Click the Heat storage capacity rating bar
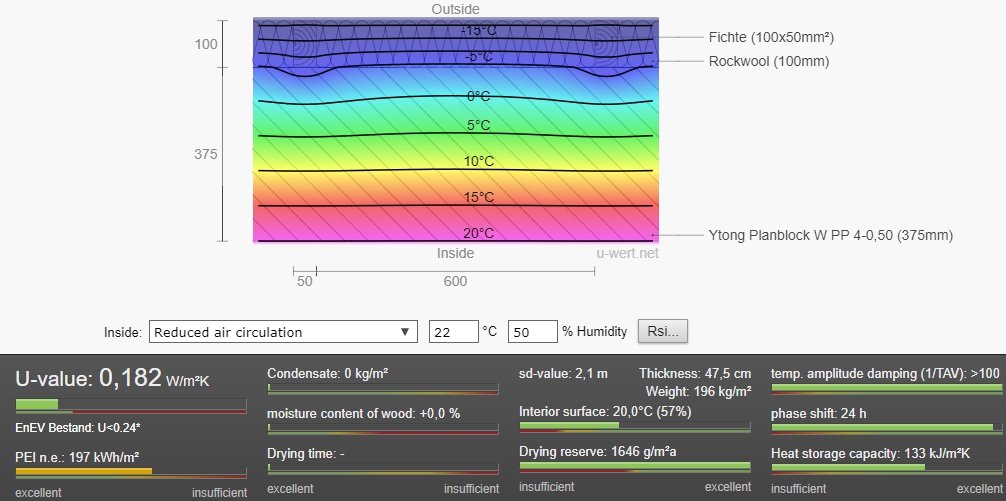 (x=886, y=468)
